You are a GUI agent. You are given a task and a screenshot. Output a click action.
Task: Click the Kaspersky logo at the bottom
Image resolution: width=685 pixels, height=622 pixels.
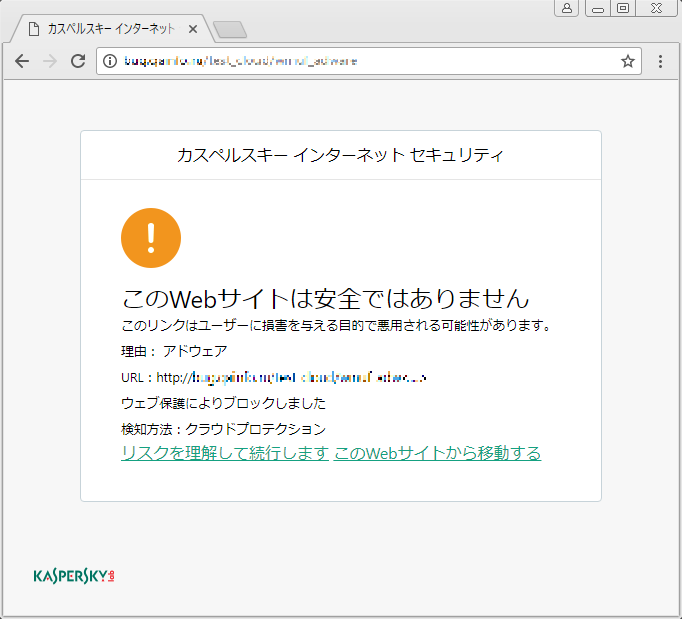tap(74, 578)
